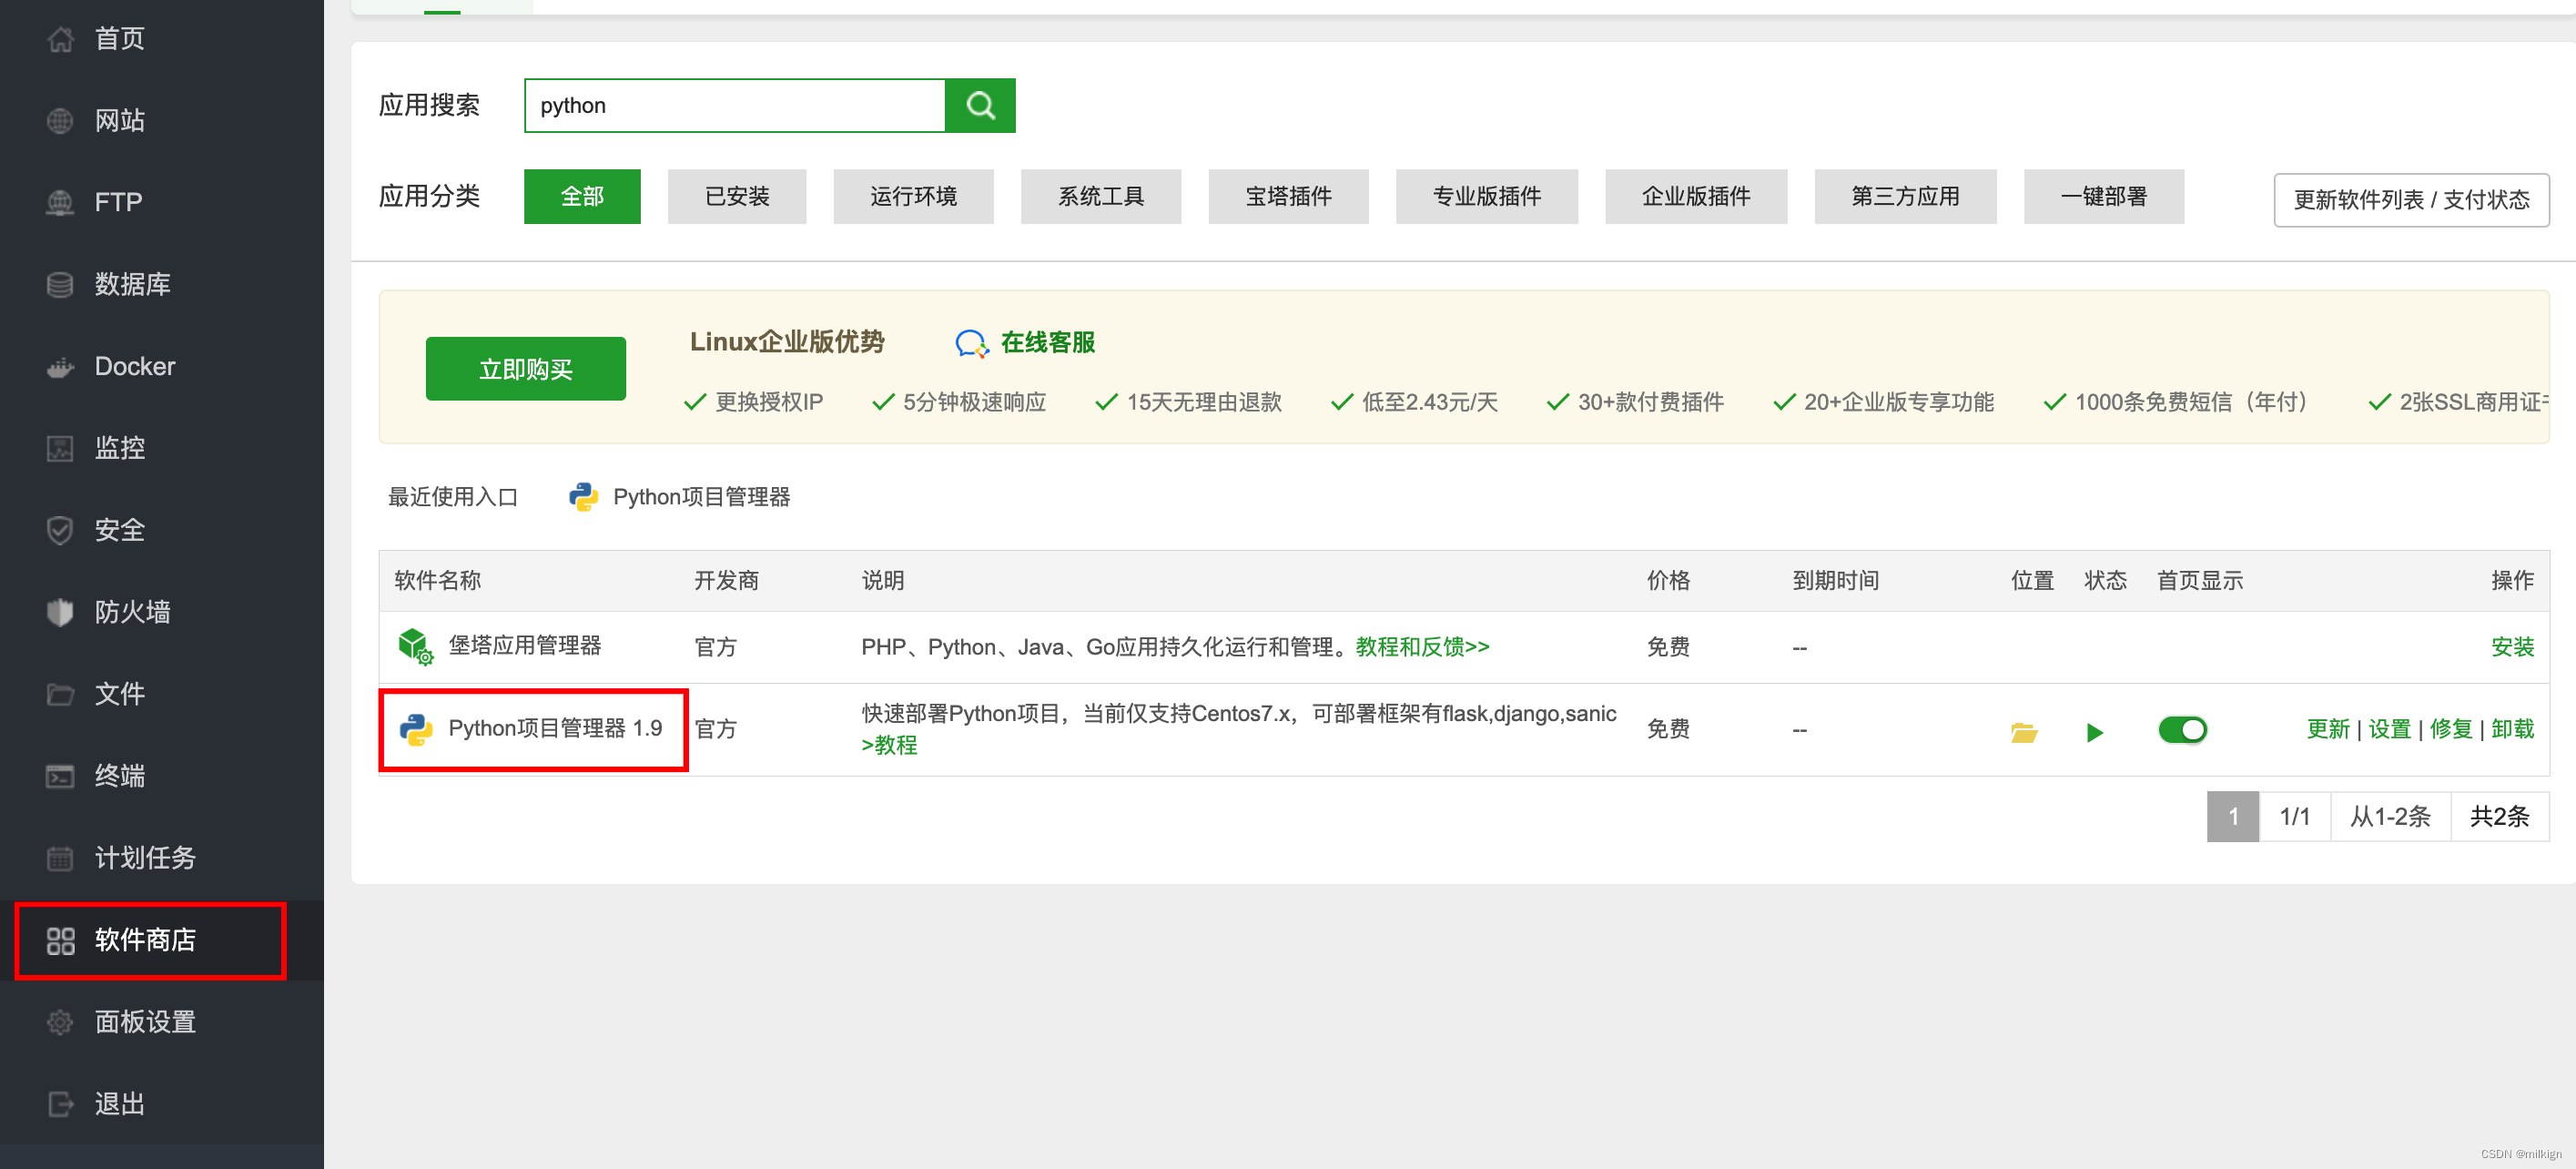Screen dimensions: 2576x1169
Task: Click the logout icon for 退出
Action: point(60,1105)
